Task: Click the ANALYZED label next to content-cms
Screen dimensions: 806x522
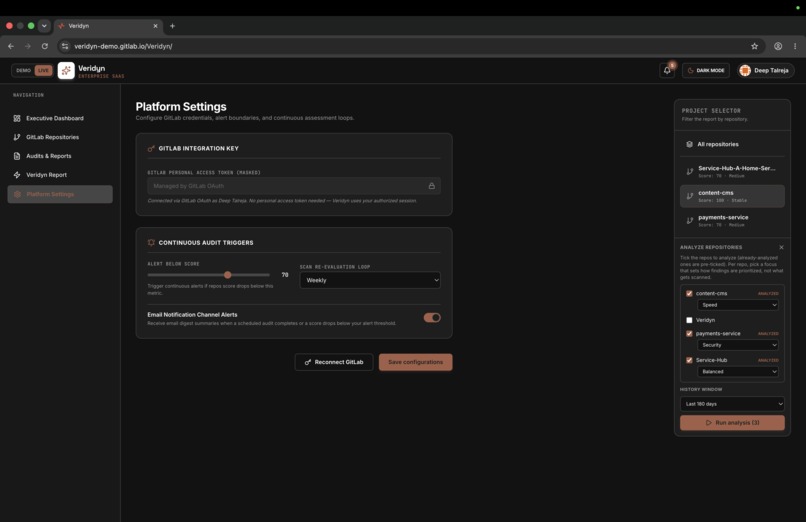Action: [768, 294]
